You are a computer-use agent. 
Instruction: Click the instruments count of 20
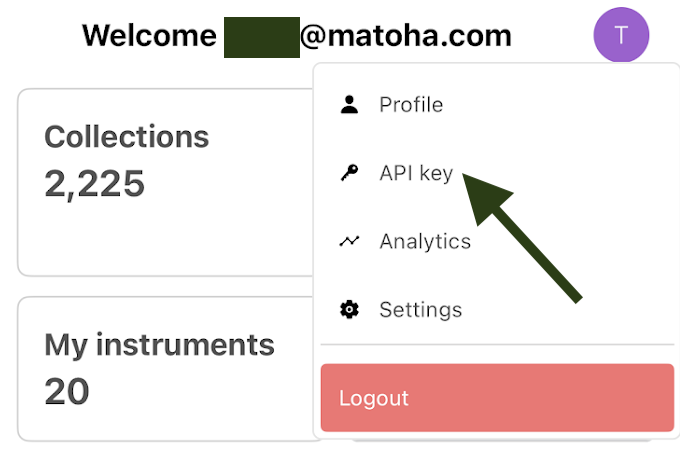(67, 391)
